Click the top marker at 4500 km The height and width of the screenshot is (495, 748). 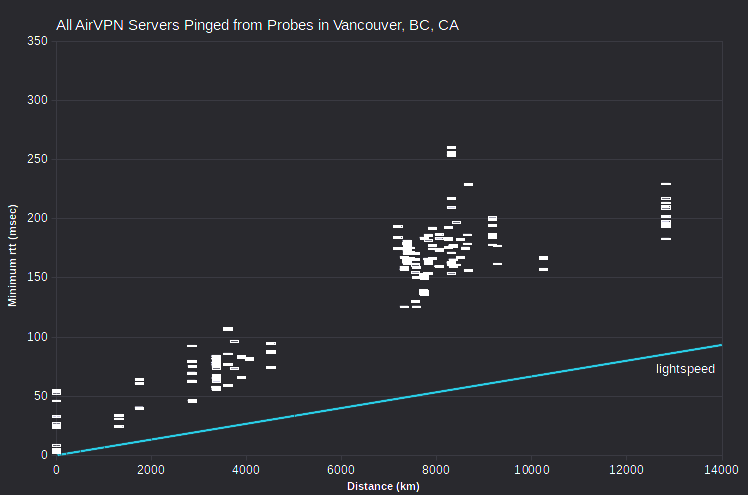click(x=271, y=343)
